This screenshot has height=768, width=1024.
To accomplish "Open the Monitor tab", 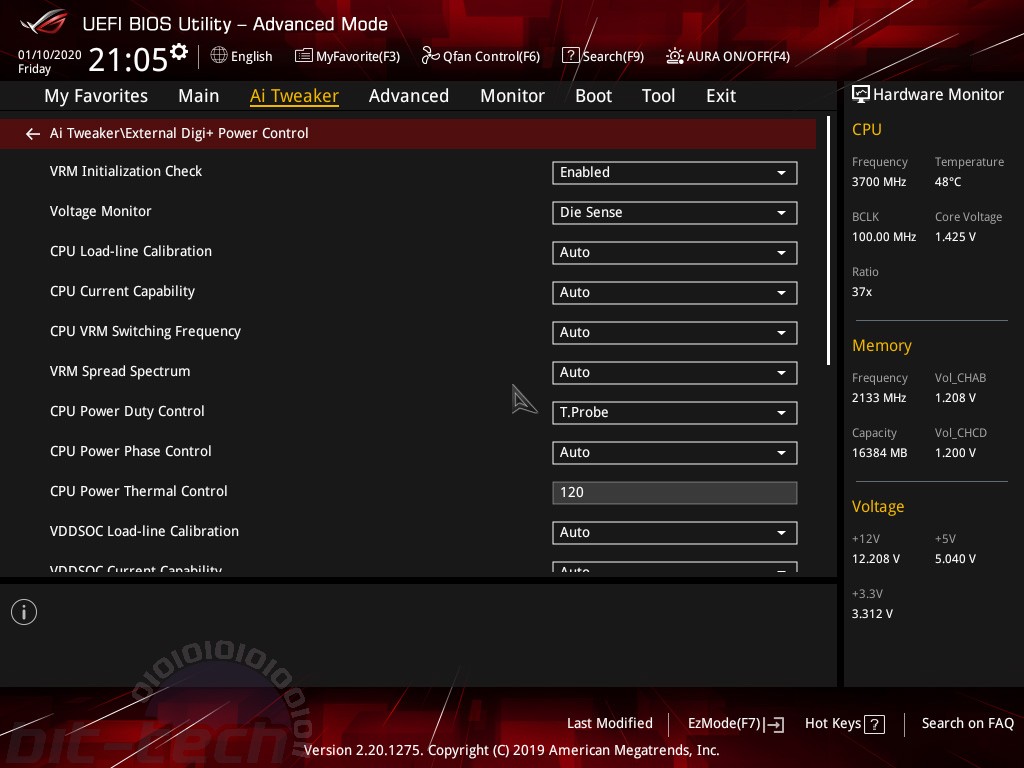I will [512, 96].
